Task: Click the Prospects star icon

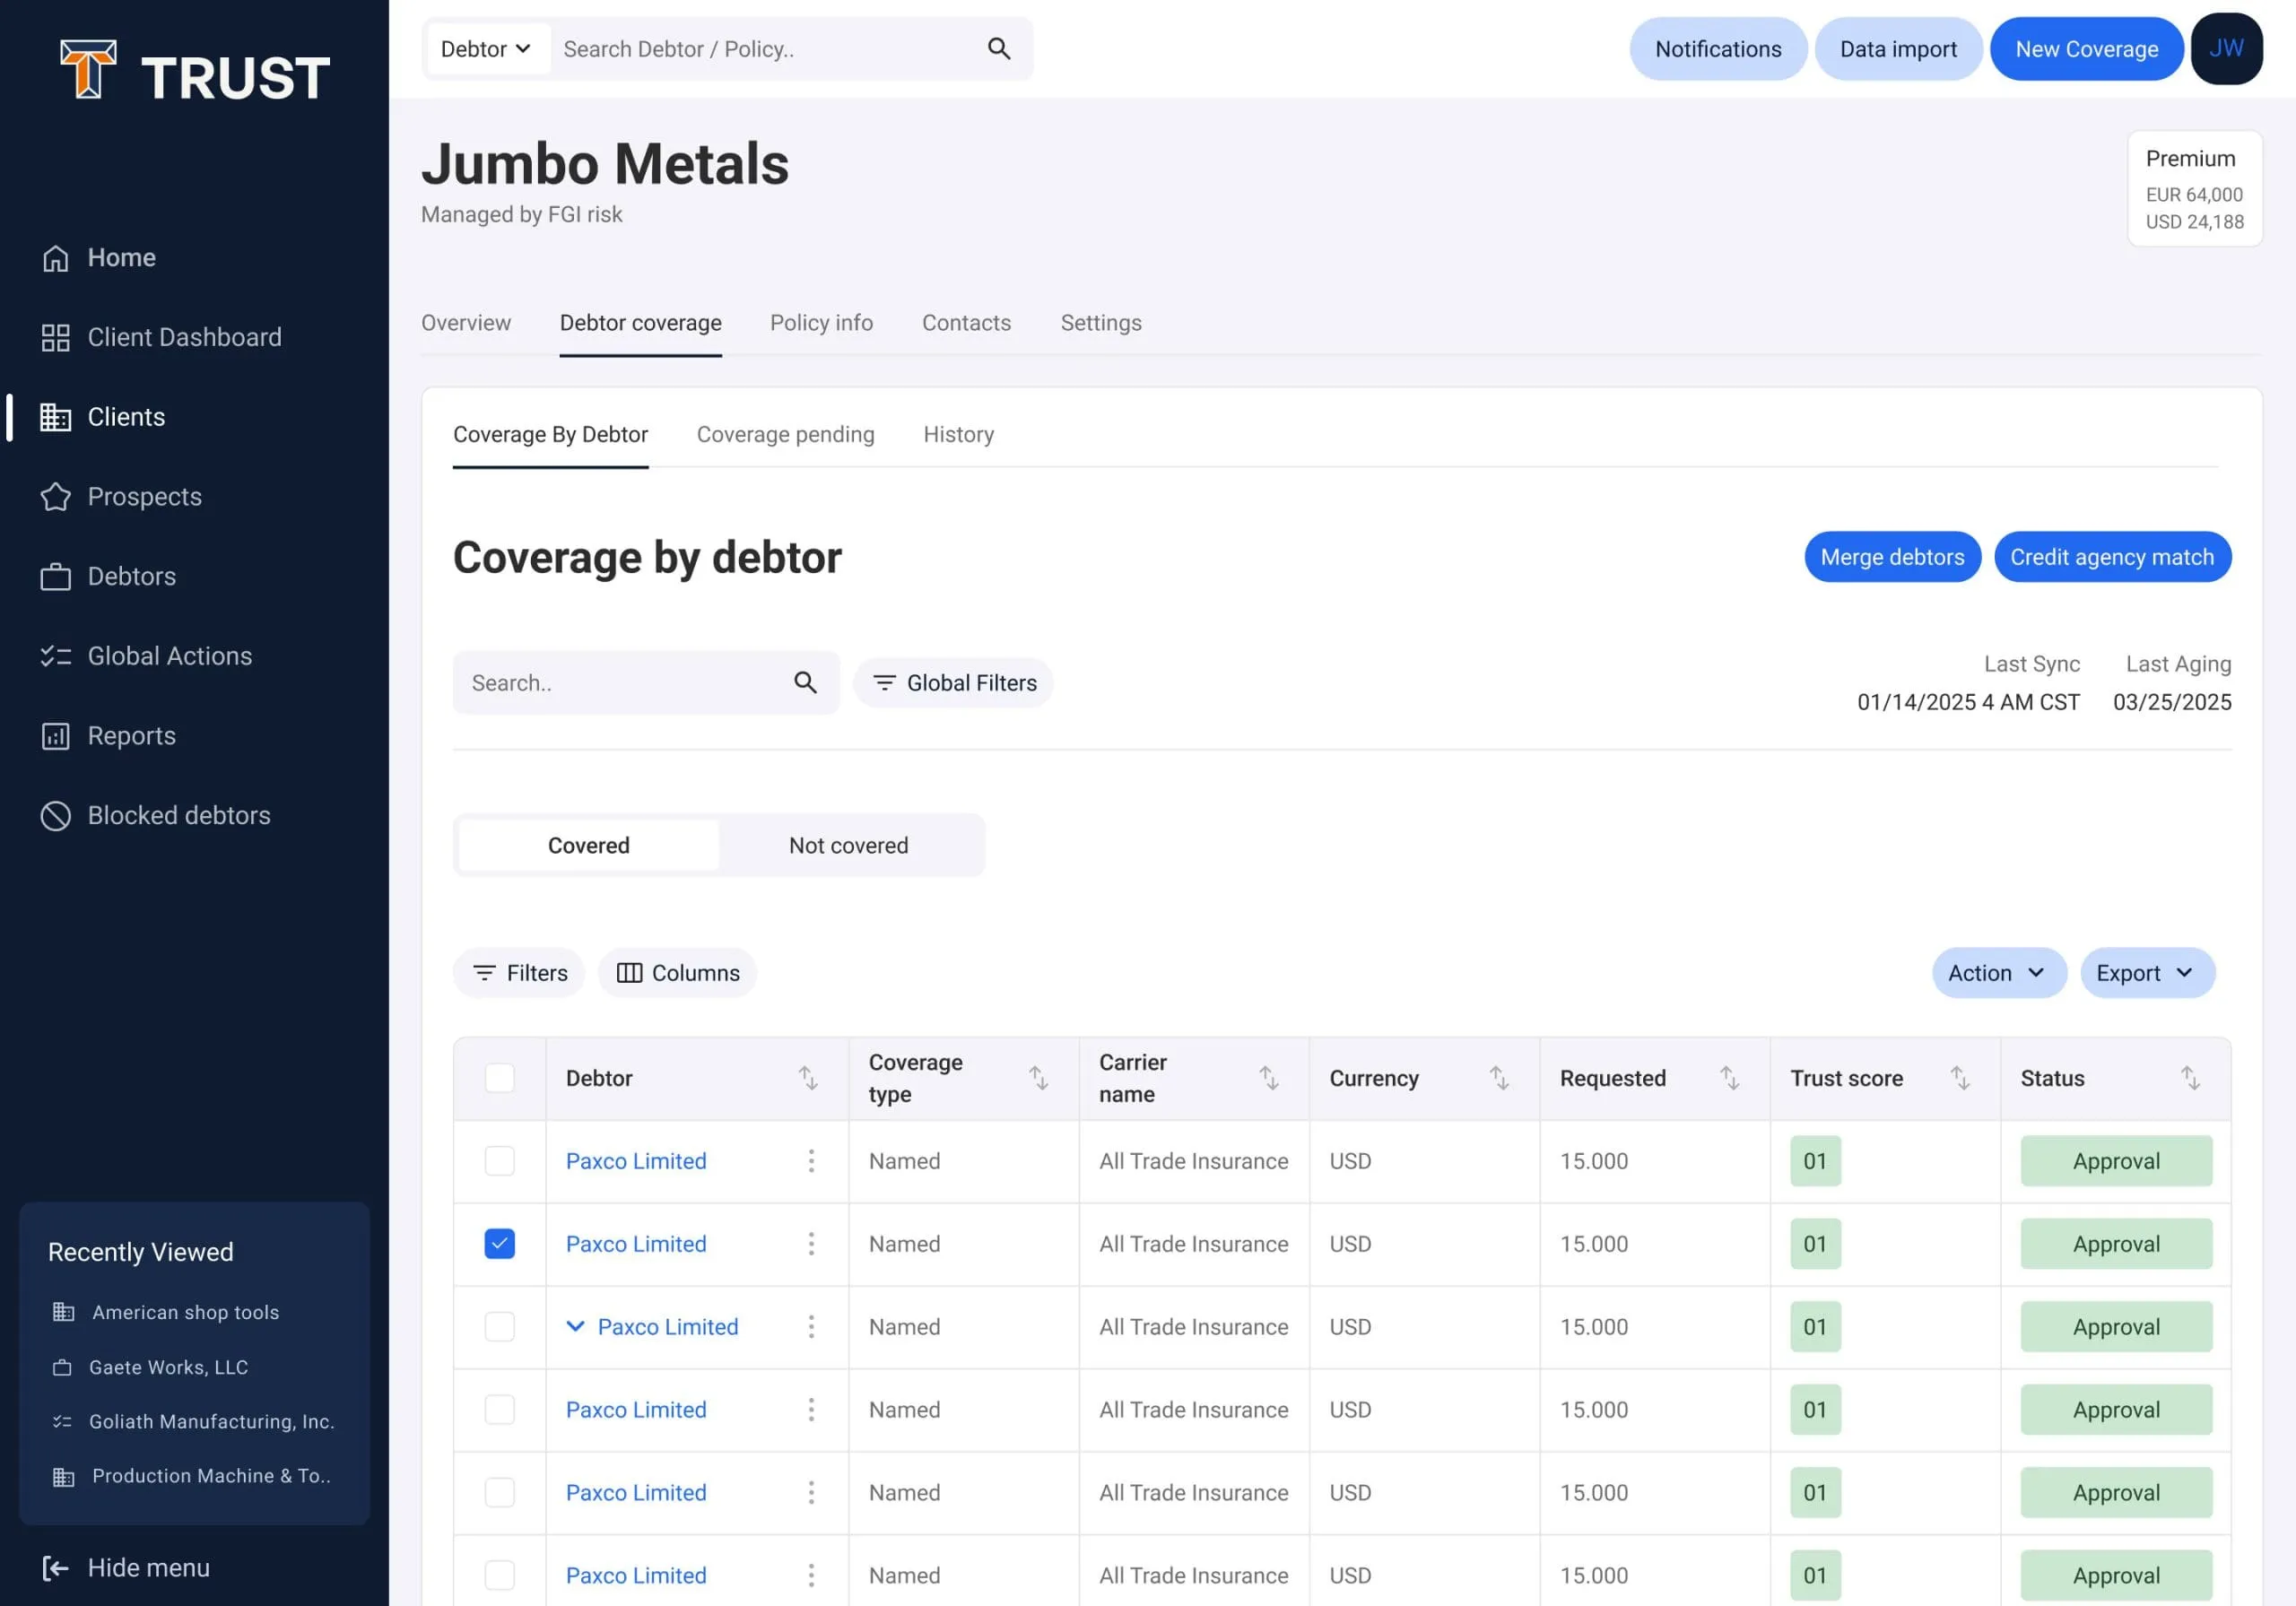Action: 55,497
